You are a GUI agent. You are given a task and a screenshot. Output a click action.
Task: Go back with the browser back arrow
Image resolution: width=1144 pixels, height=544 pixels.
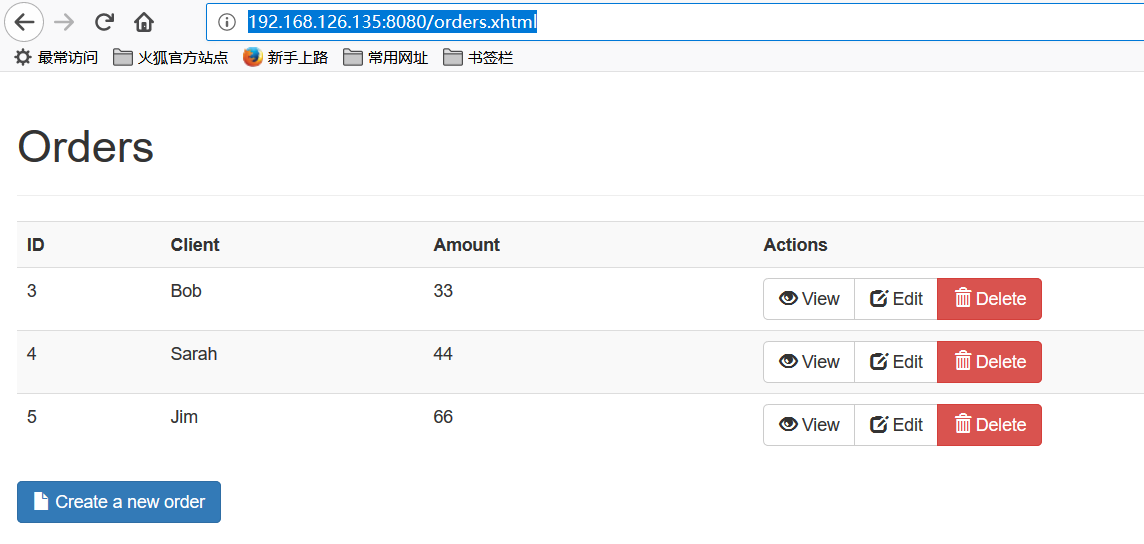click(24, 23)
